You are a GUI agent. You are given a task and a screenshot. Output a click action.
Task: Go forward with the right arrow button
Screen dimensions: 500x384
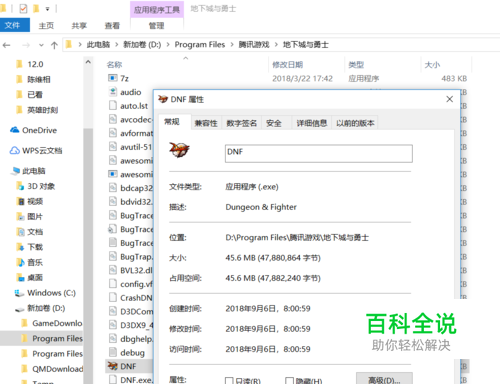[x=26, y=45]
